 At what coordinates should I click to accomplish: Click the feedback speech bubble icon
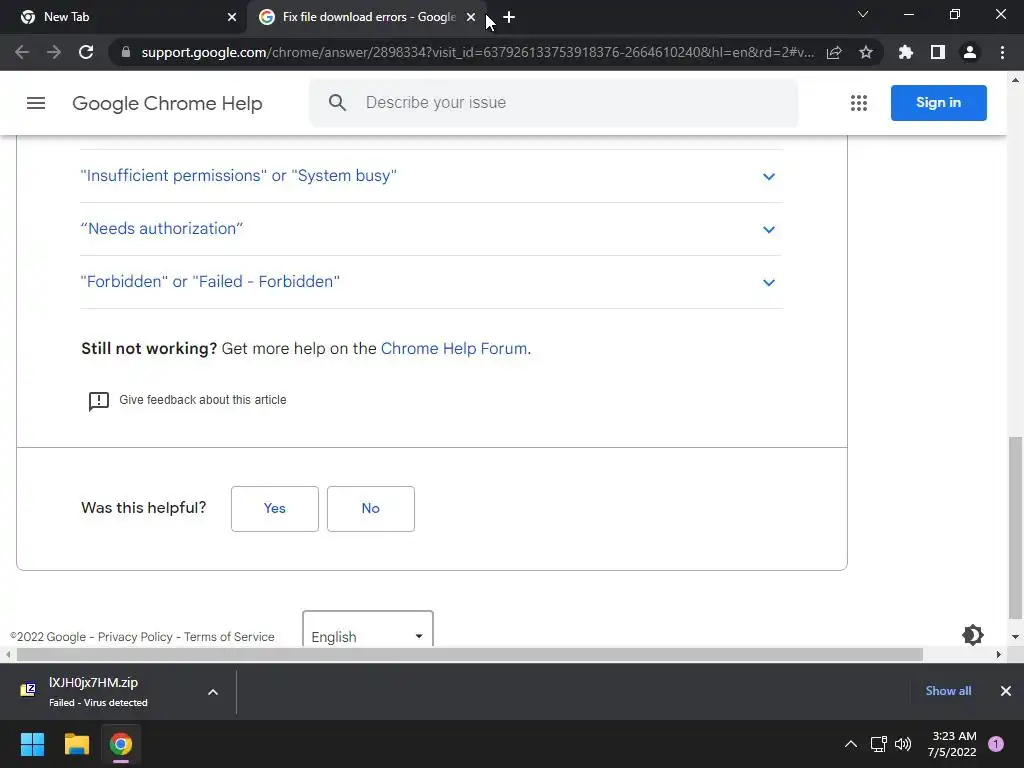[x=99, y=401]
